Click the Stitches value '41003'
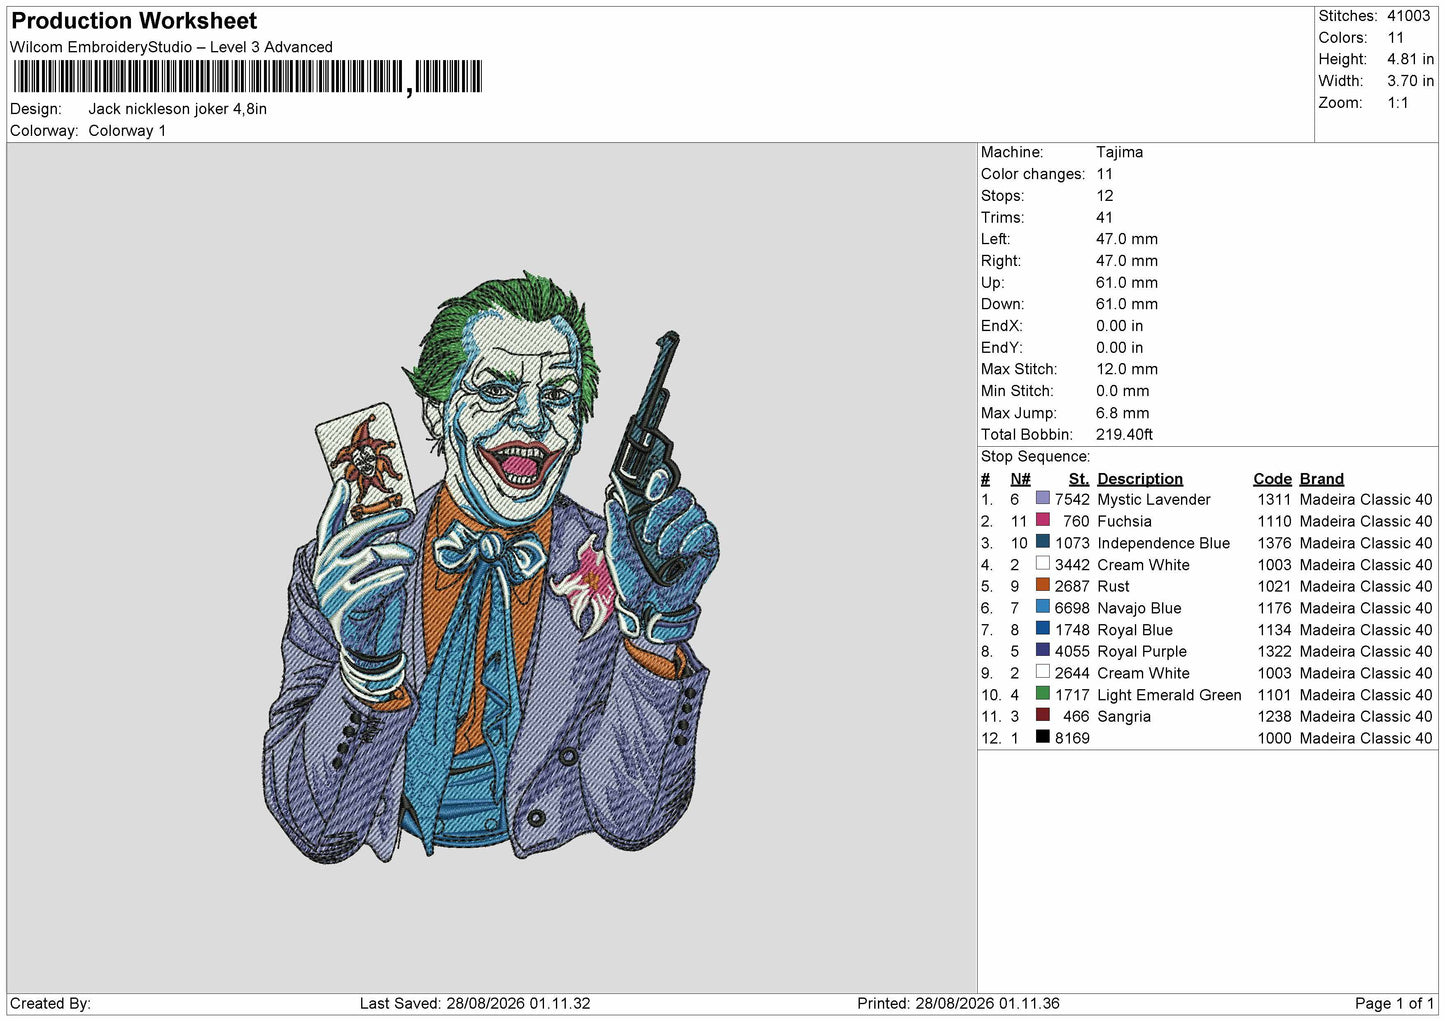The image size is (1445, 1021). pos(1408,16)
